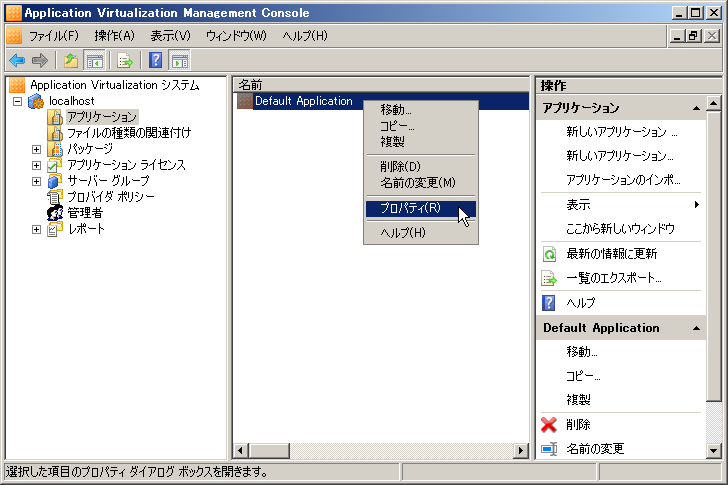Viewport: 728px width, 485px height.
Task: Expand the サーバー グループ node
Action: (36, 181)
